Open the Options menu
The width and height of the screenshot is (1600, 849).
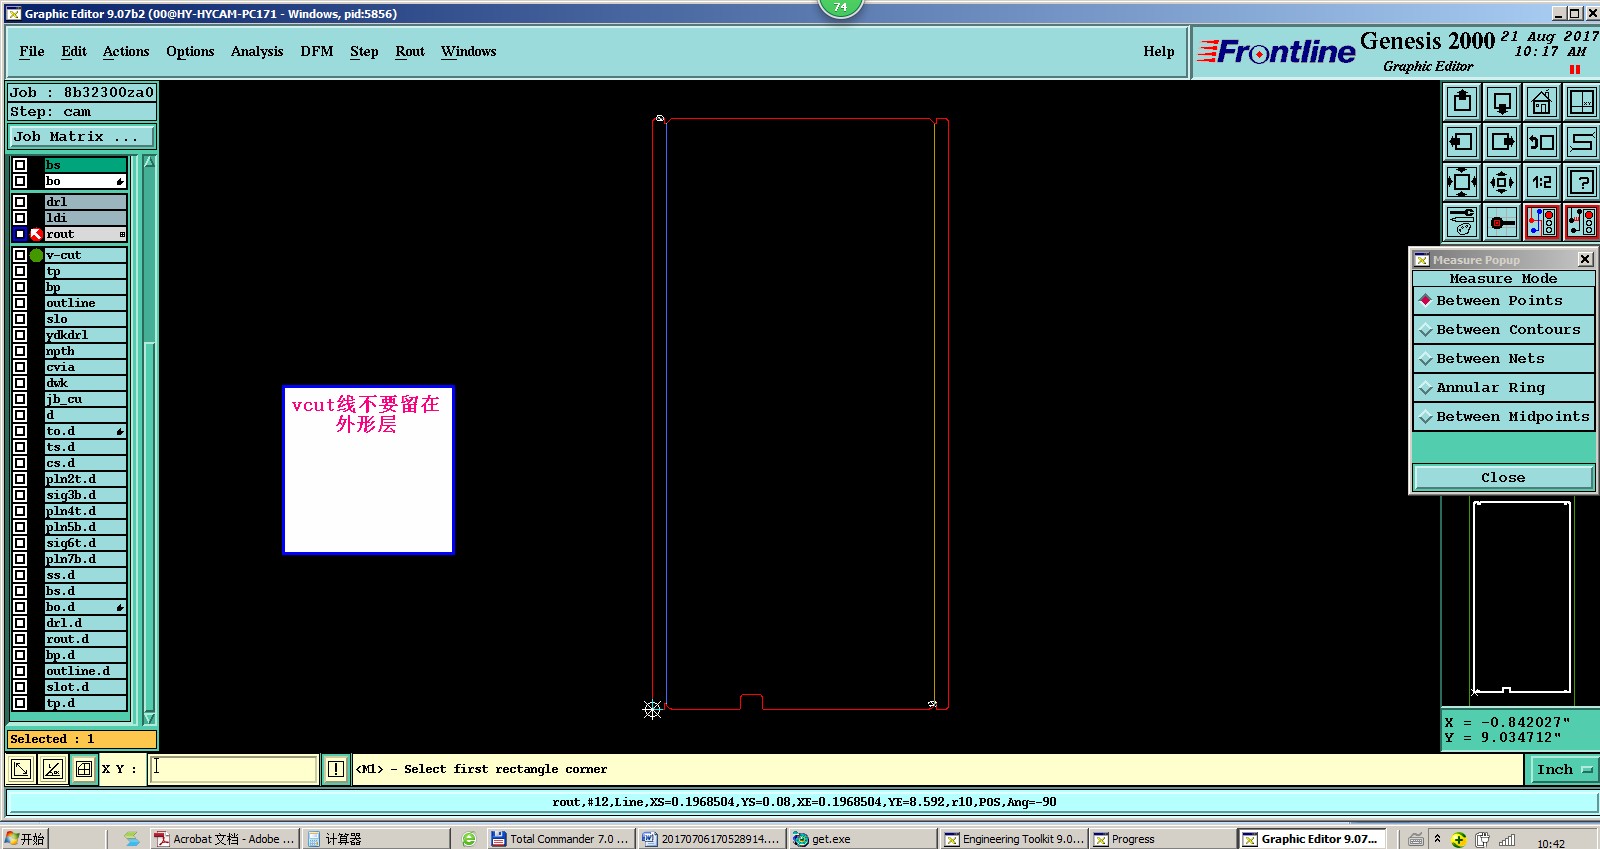190,52
